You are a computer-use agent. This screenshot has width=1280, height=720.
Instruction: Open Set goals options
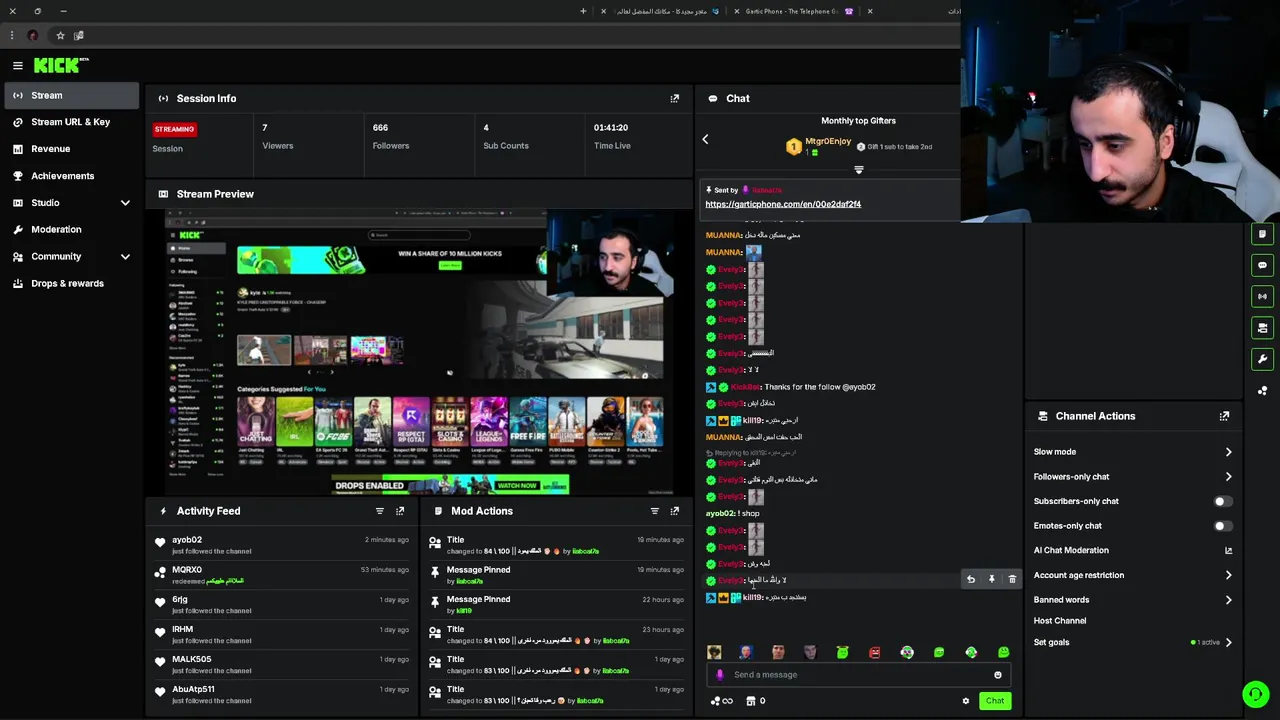[1132, 642]
